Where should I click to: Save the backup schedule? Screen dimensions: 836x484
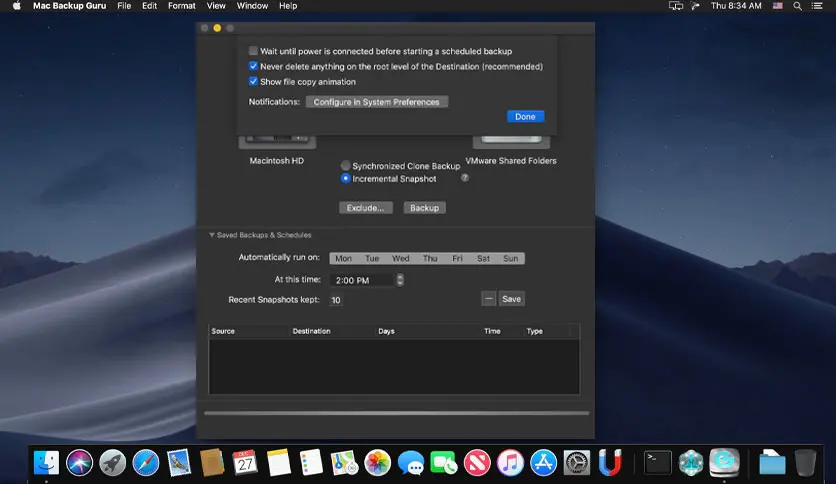[x=511, y=299]
